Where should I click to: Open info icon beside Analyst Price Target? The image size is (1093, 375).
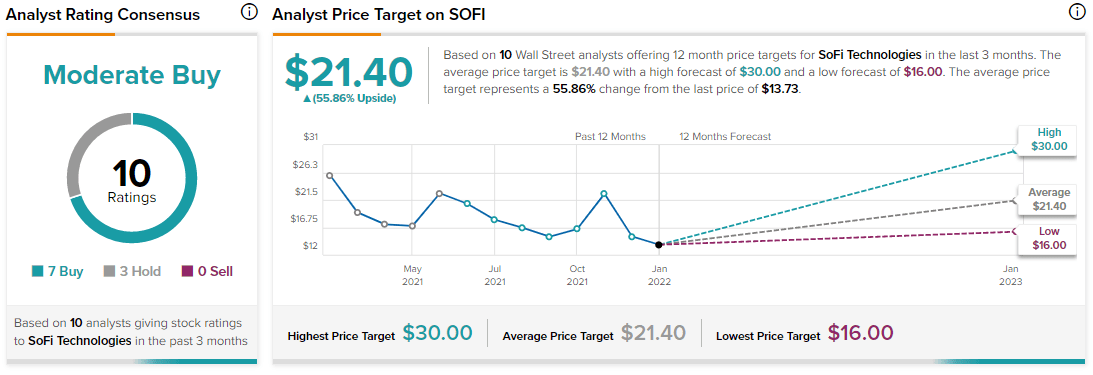(x=1076, y=13)
